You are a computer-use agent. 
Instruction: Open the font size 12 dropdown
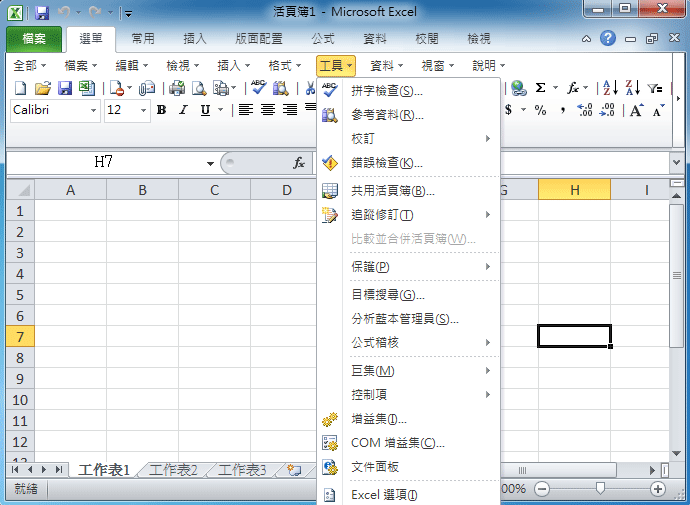(143, 110)
